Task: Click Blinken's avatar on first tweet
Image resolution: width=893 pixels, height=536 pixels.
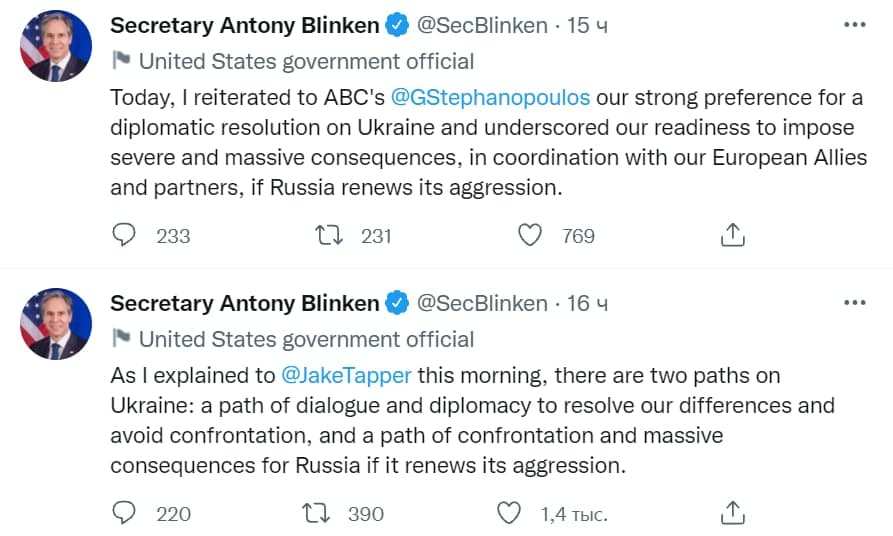Action: point(55,47)
